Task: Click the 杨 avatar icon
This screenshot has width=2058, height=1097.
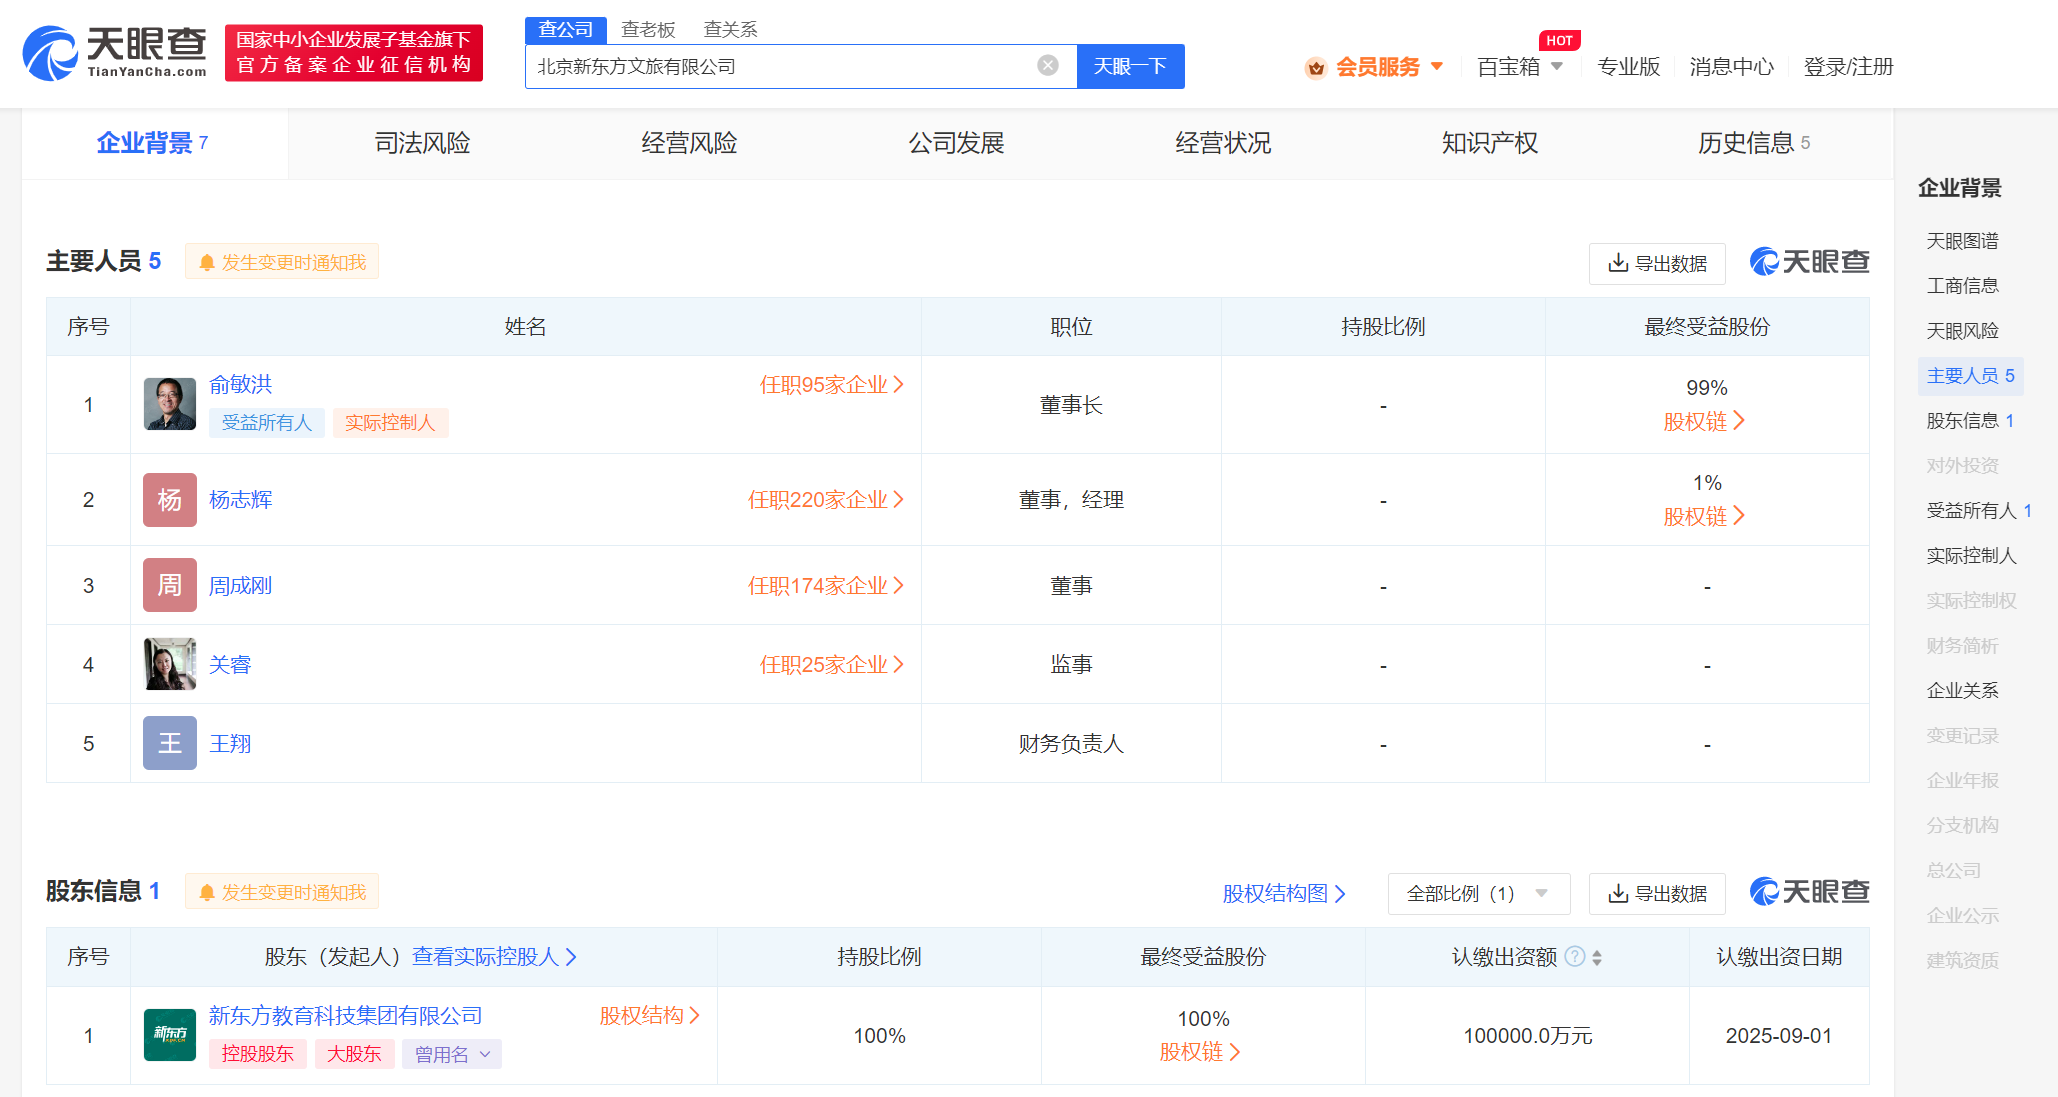Action: pos(170,500)
